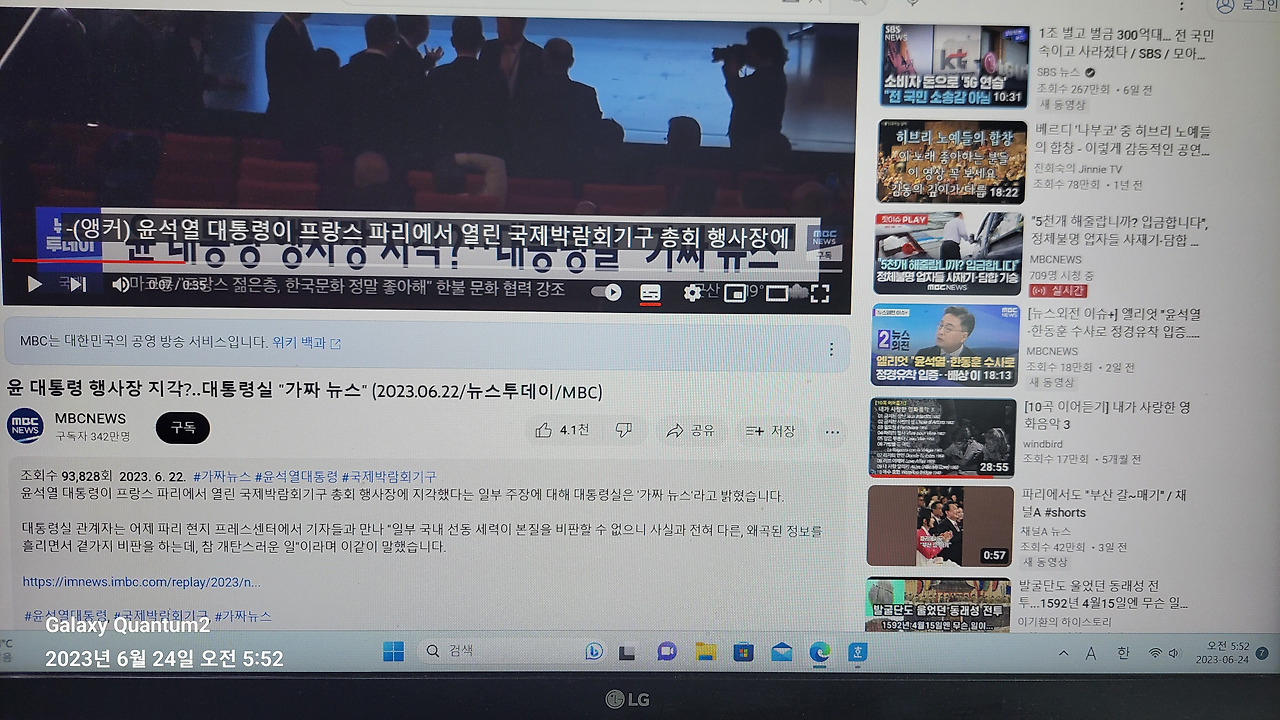Screen dimensions: 1280x720
Task: Open player settings gear
Action: click(x=692, y=293)
